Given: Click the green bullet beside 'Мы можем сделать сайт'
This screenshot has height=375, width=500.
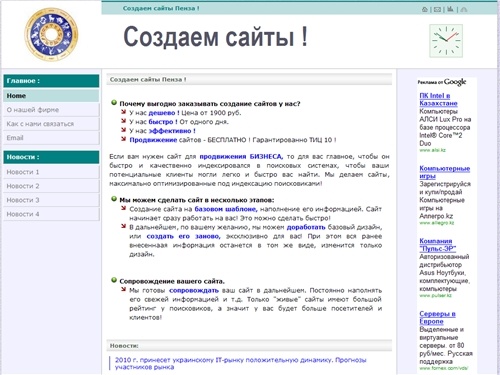Looking at the screenshot, I should coord(114,199).
